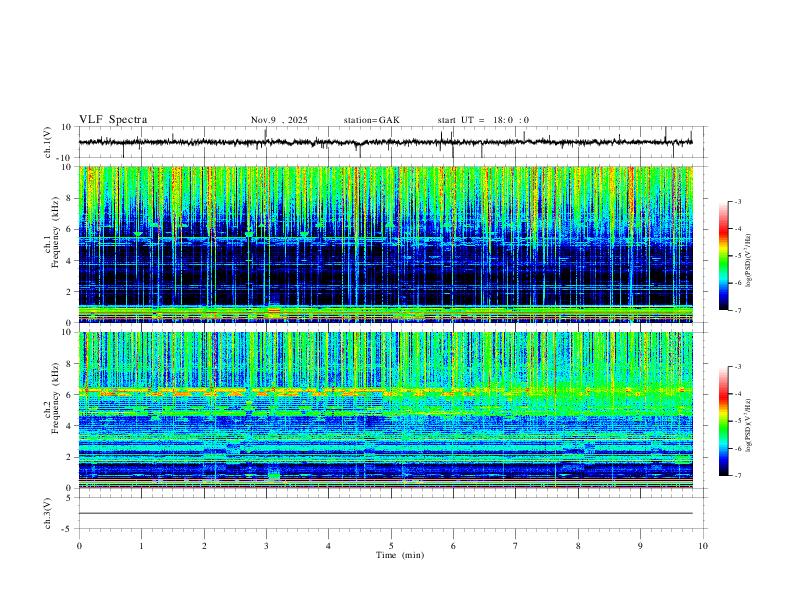Click the 'ch.3(V)' axis label
The height and width of the screenshot is (612, 792).
point(48,514)
